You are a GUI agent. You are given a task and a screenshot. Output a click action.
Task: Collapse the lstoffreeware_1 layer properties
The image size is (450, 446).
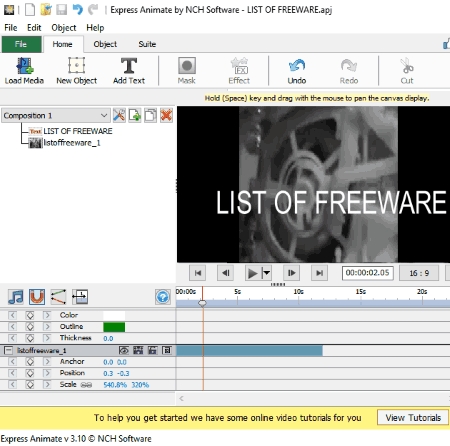[8, 350]
